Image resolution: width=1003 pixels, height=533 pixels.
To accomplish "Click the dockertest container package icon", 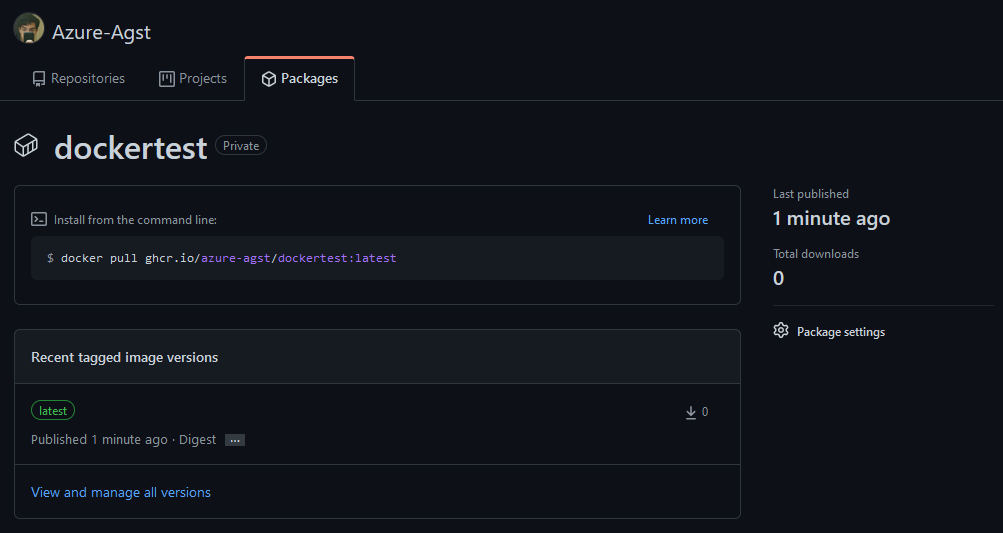I will point(26,146).
